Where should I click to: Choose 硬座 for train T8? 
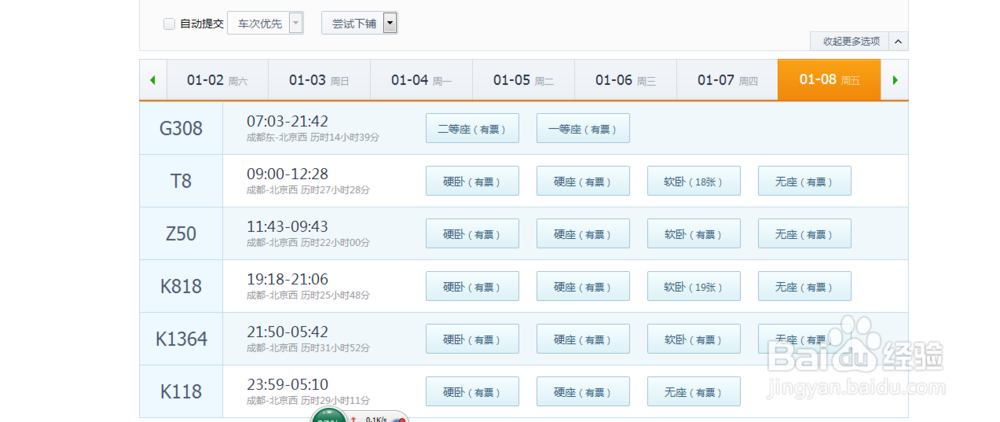point(583,181)
